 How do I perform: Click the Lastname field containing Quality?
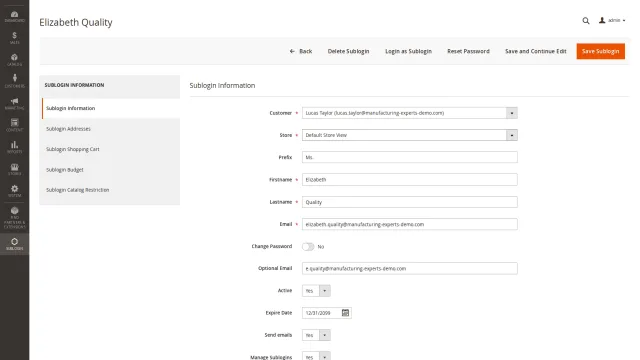coord(409,202)
